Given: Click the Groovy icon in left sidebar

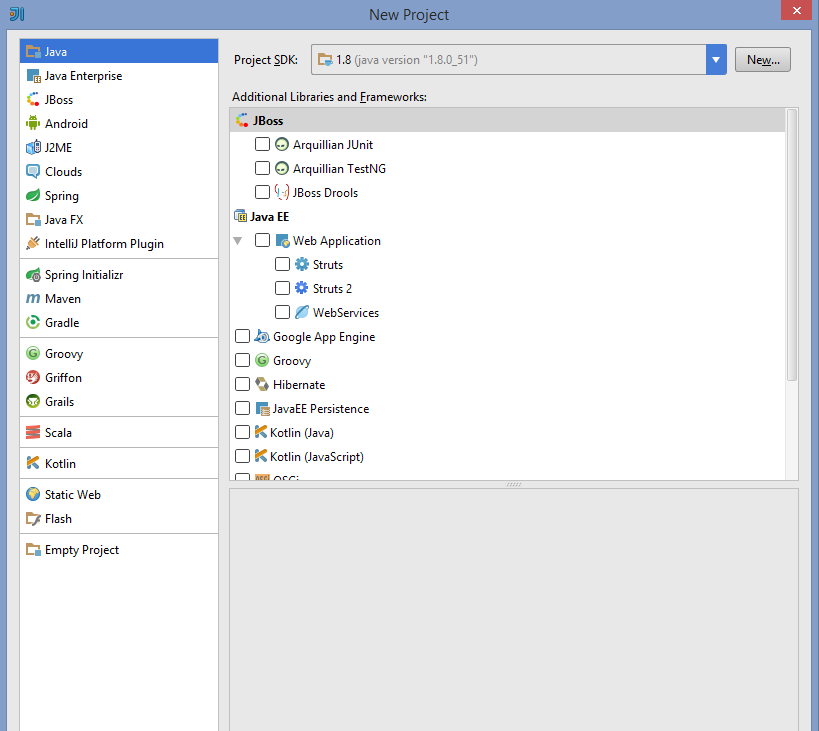Looking at the screenshot, I should [x=33, y=353].
